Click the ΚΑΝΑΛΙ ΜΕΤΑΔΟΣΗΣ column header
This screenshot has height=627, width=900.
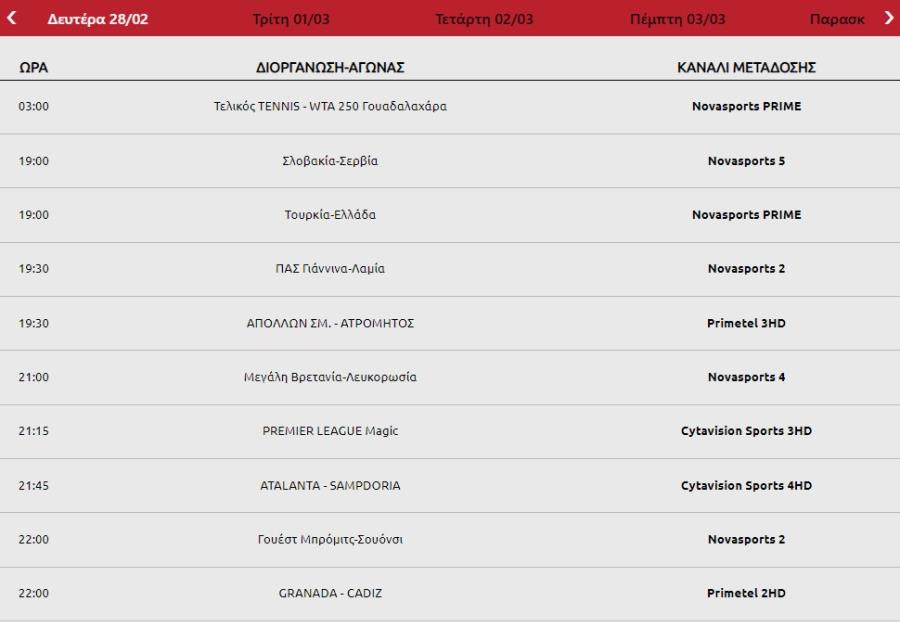coord(746,68)
